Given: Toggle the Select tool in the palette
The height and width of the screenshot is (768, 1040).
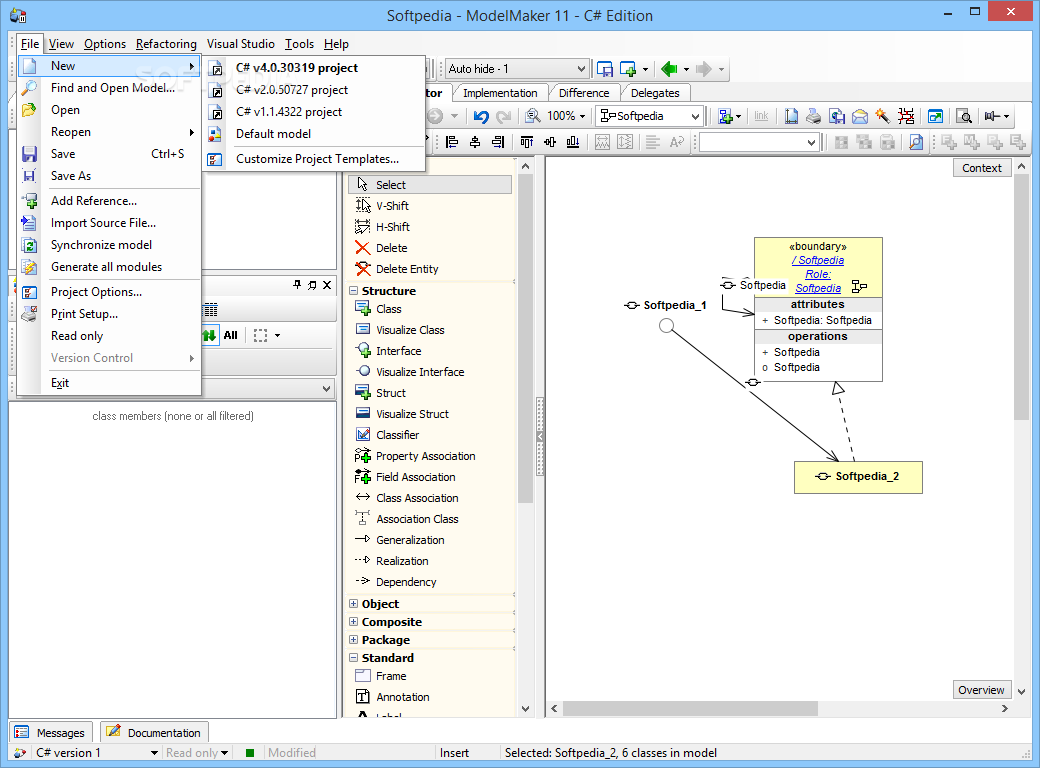Looking at the screenshot, I should (430, 184).
